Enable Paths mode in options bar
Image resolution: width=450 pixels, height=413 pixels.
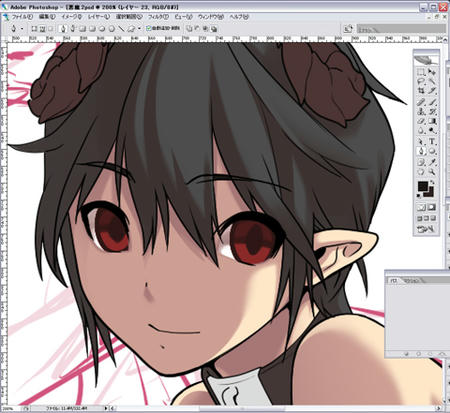point(42,29)
